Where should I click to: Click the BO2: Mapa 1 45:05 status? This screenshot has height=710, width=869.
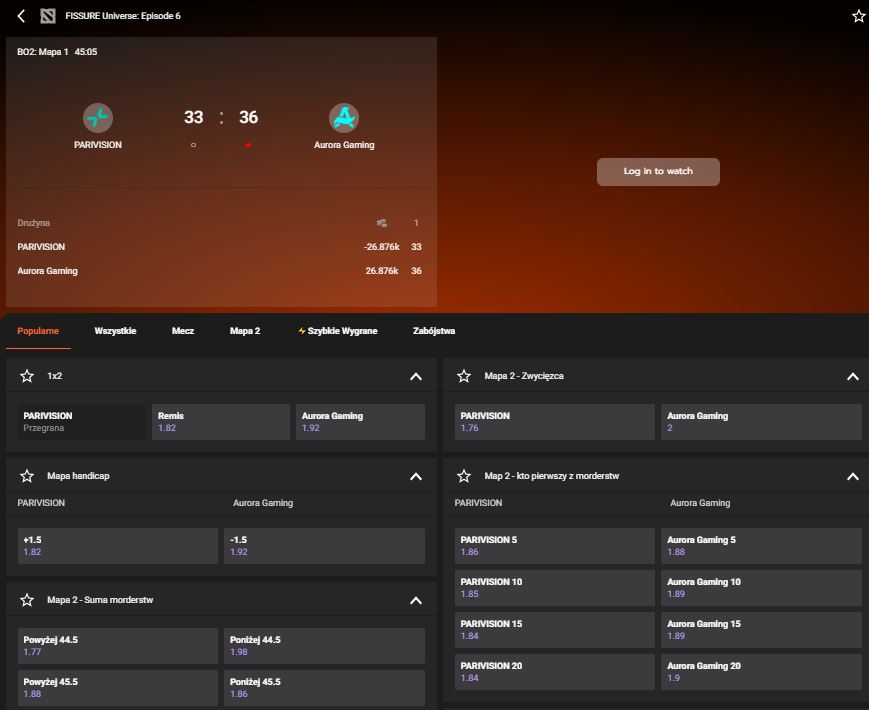click(57, 52)
